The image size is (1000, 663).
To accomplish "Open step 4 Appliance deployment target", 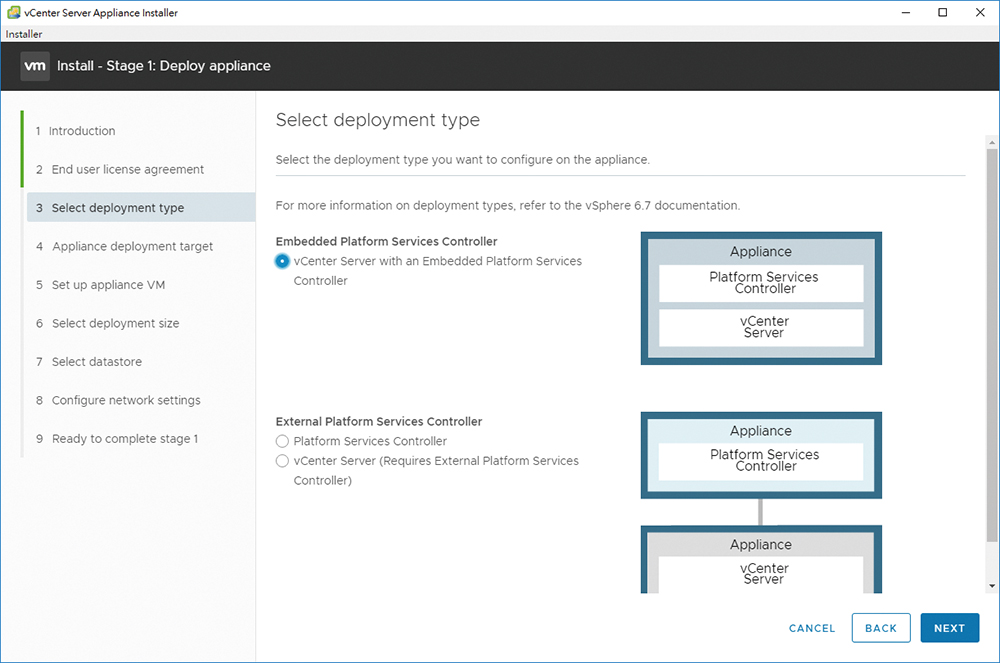I will [x=124, y=247].
